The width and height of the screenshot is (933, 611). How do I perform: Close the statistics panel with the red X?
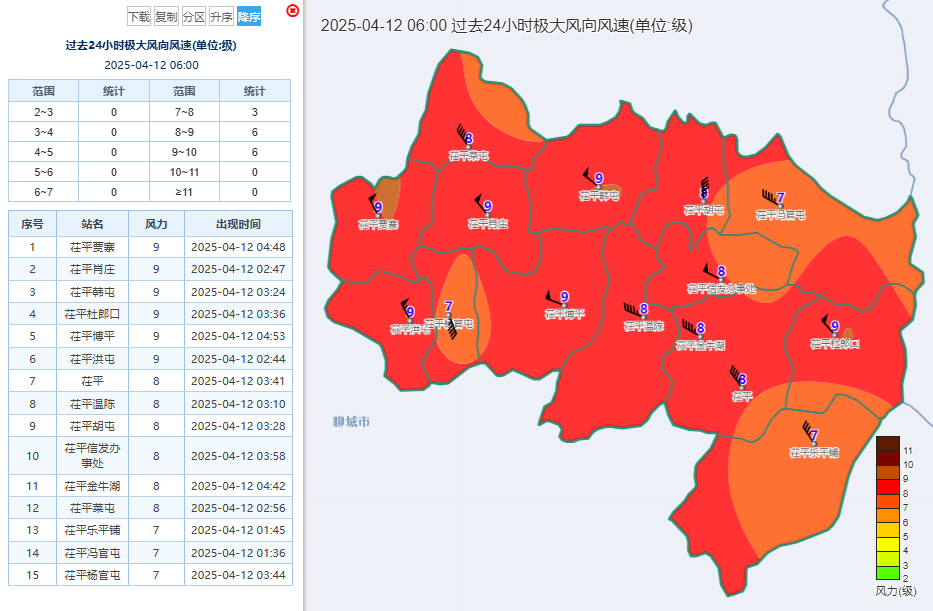tap(292, 10)
